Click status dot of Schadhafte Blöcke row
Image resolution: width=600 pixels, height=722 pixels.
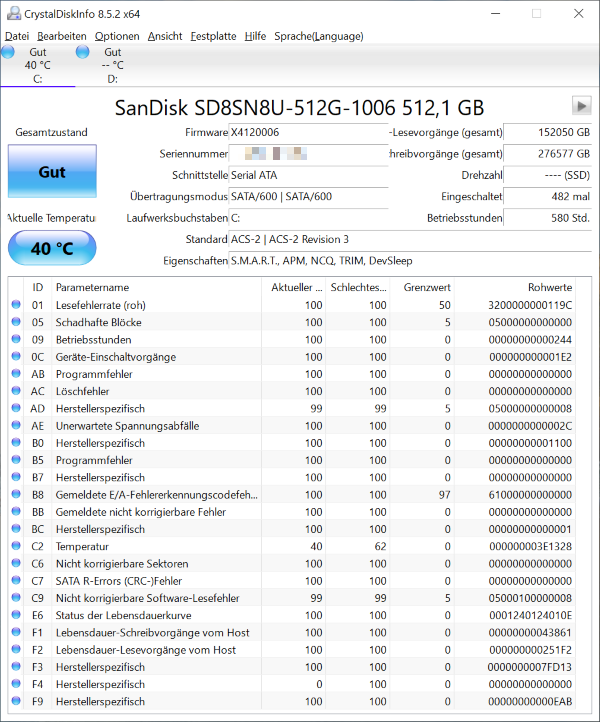click(16, 322)
